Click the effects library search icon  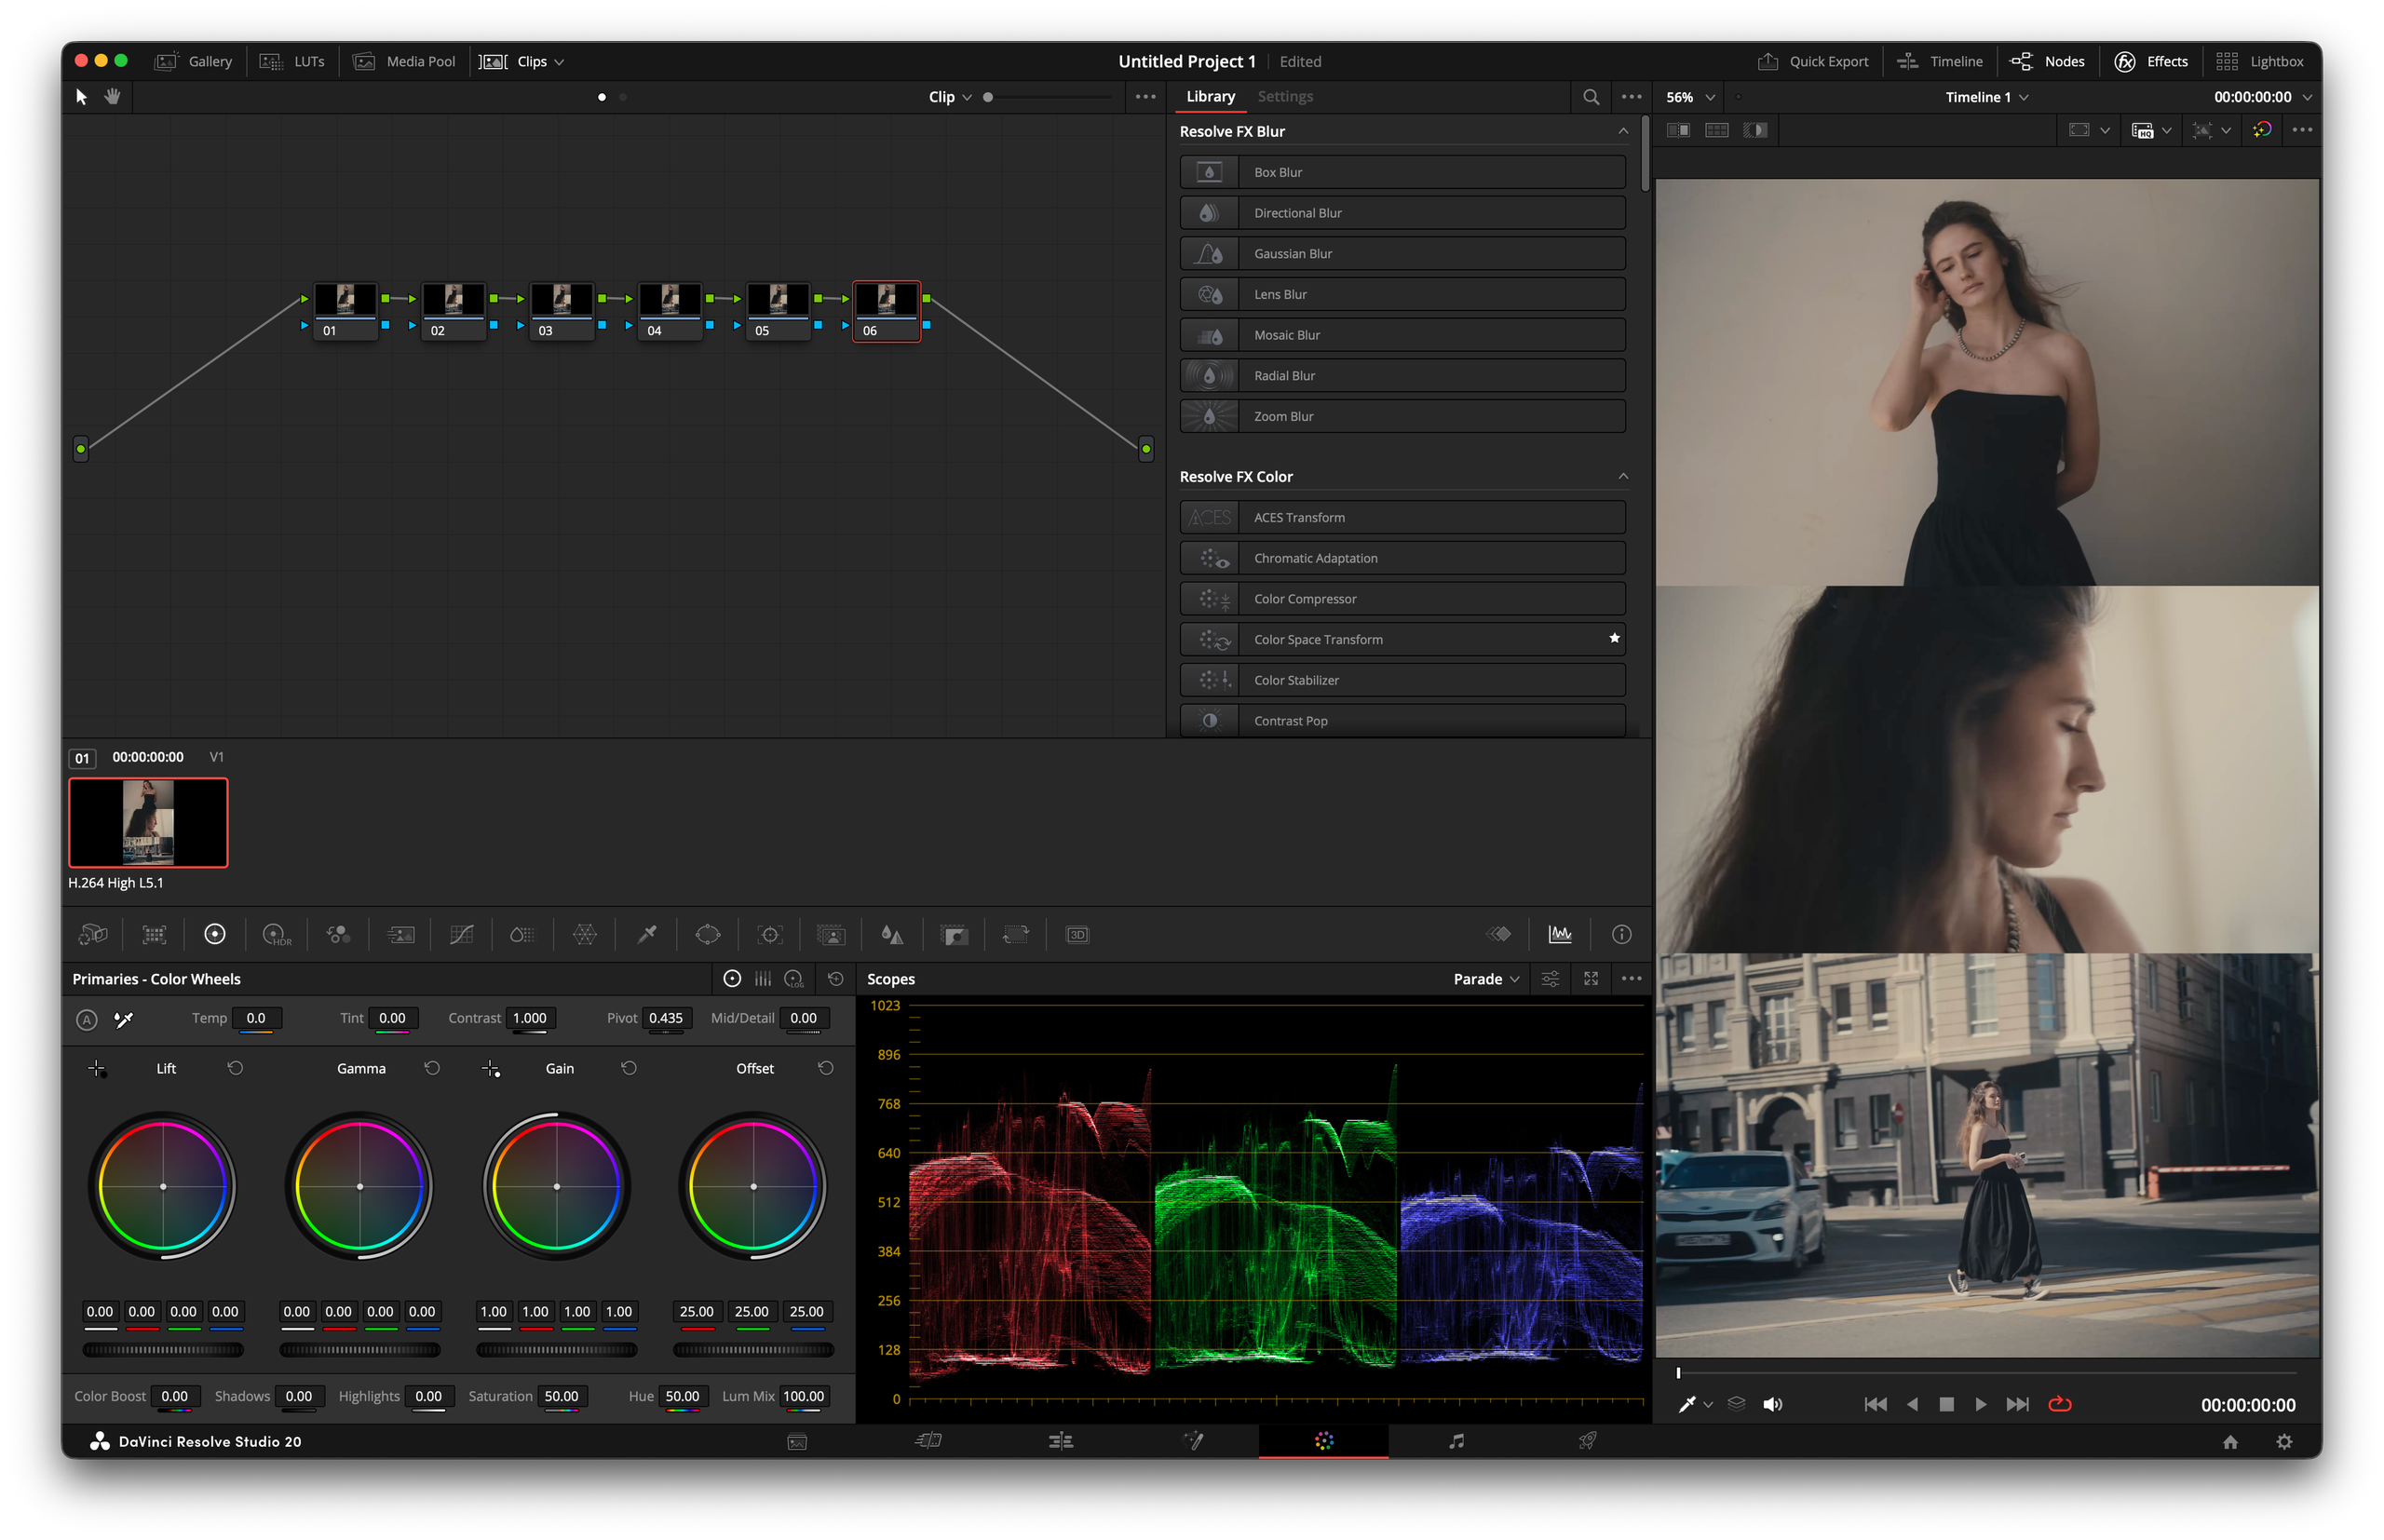pos(1590,97)
